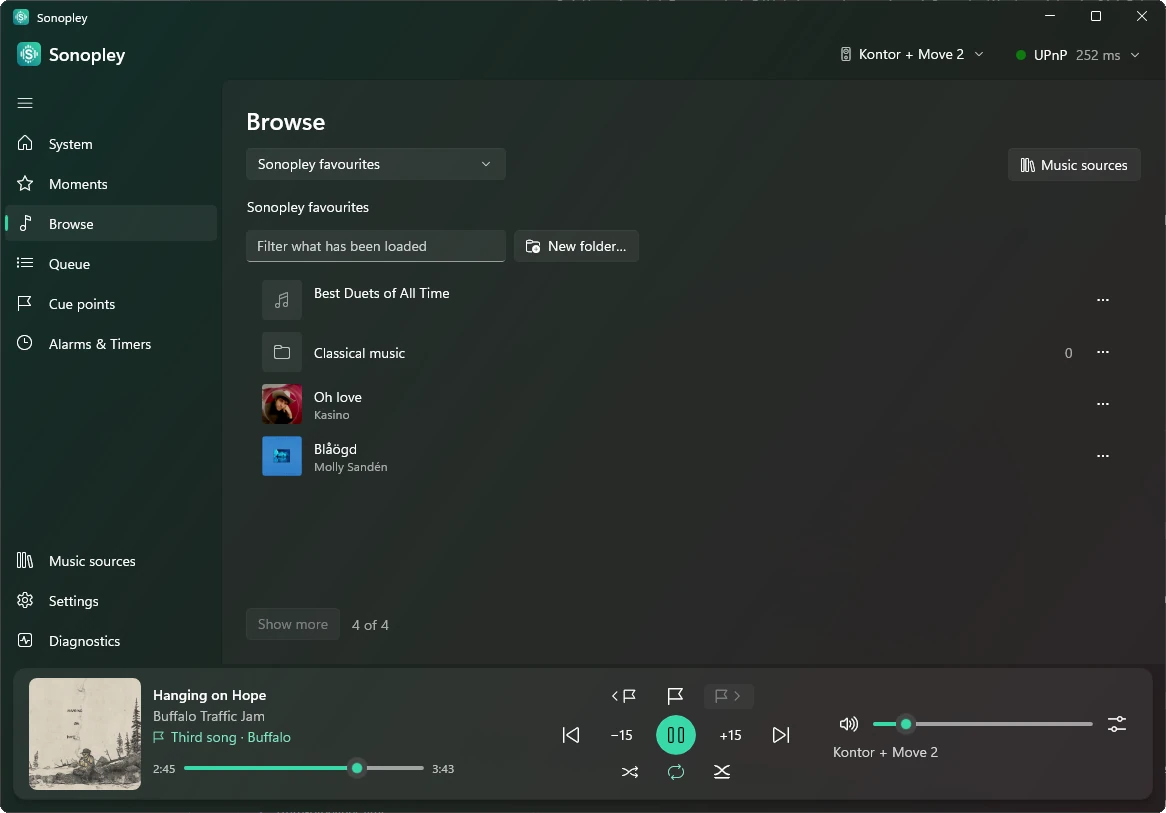Jump to previous cue point flag

click(623, 695)
